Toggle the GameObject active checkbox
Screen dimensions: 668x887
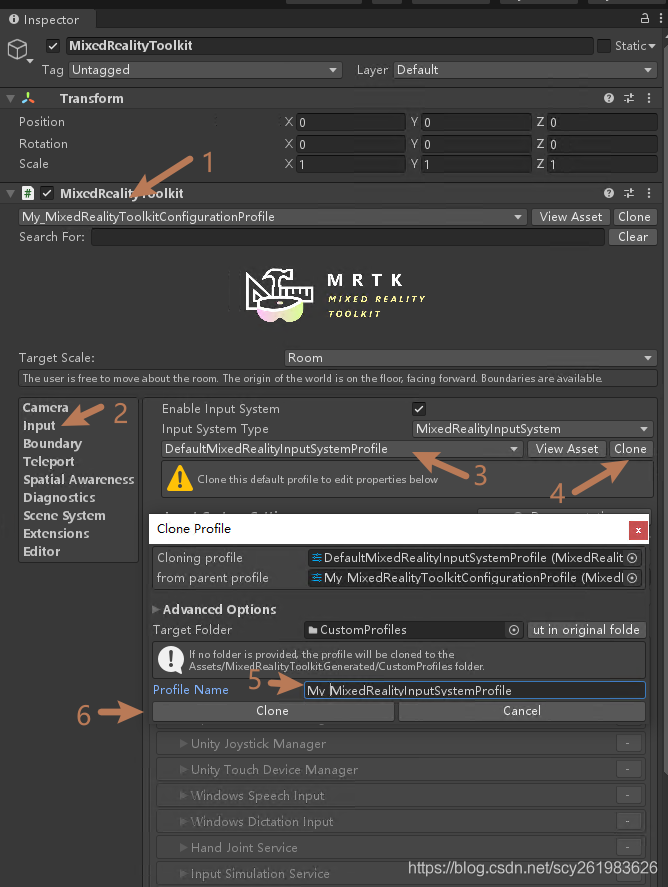(x=53, y=46)
